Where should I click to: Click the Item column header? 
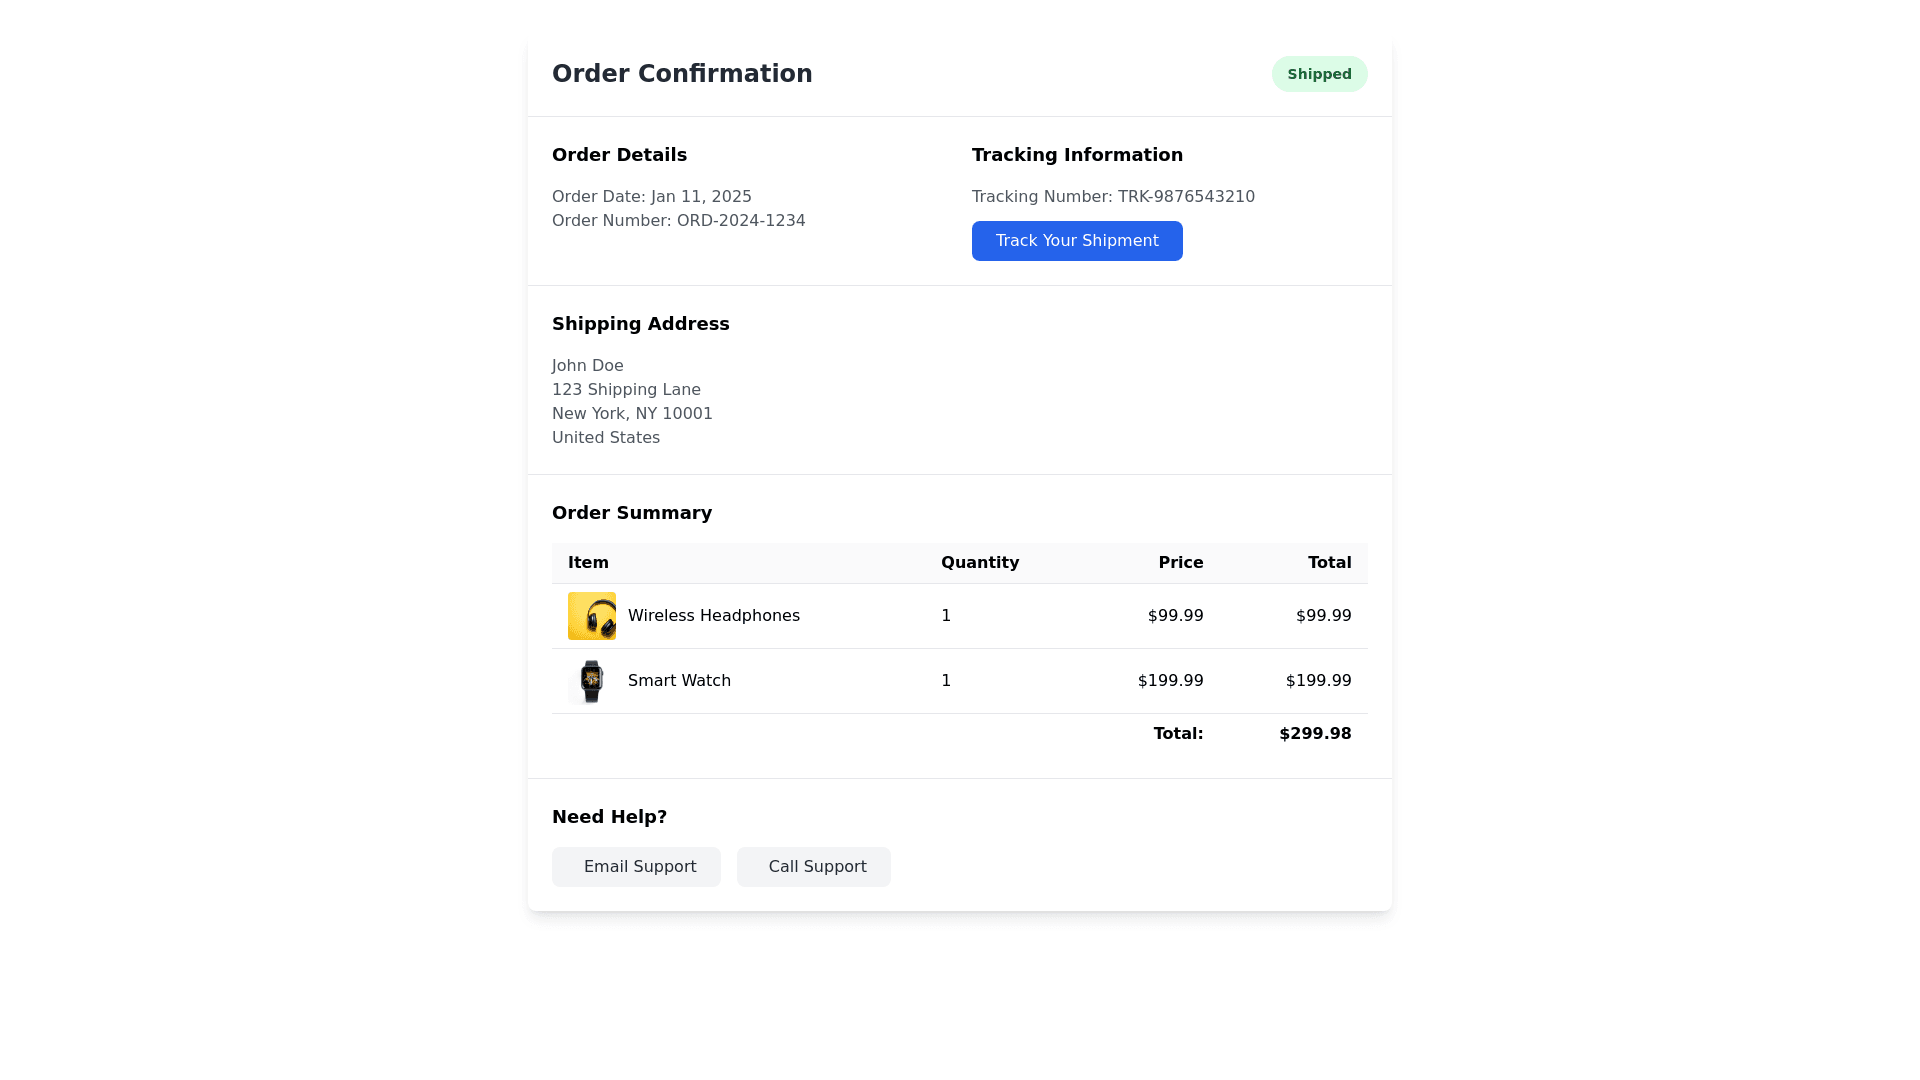point(588,563)
